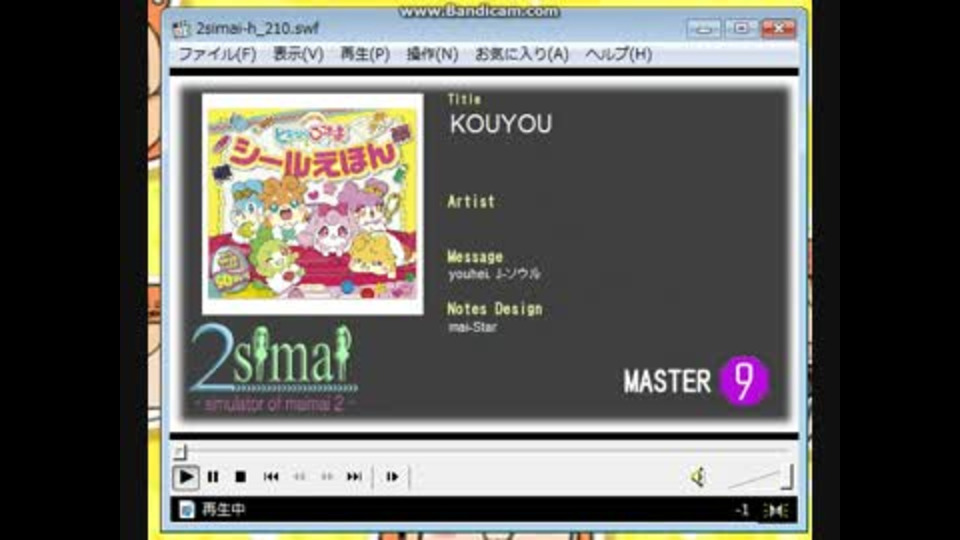This screenshot has height=540, width=960.
Task: Click the song jacket cover image
Action: tap(313, 204)
